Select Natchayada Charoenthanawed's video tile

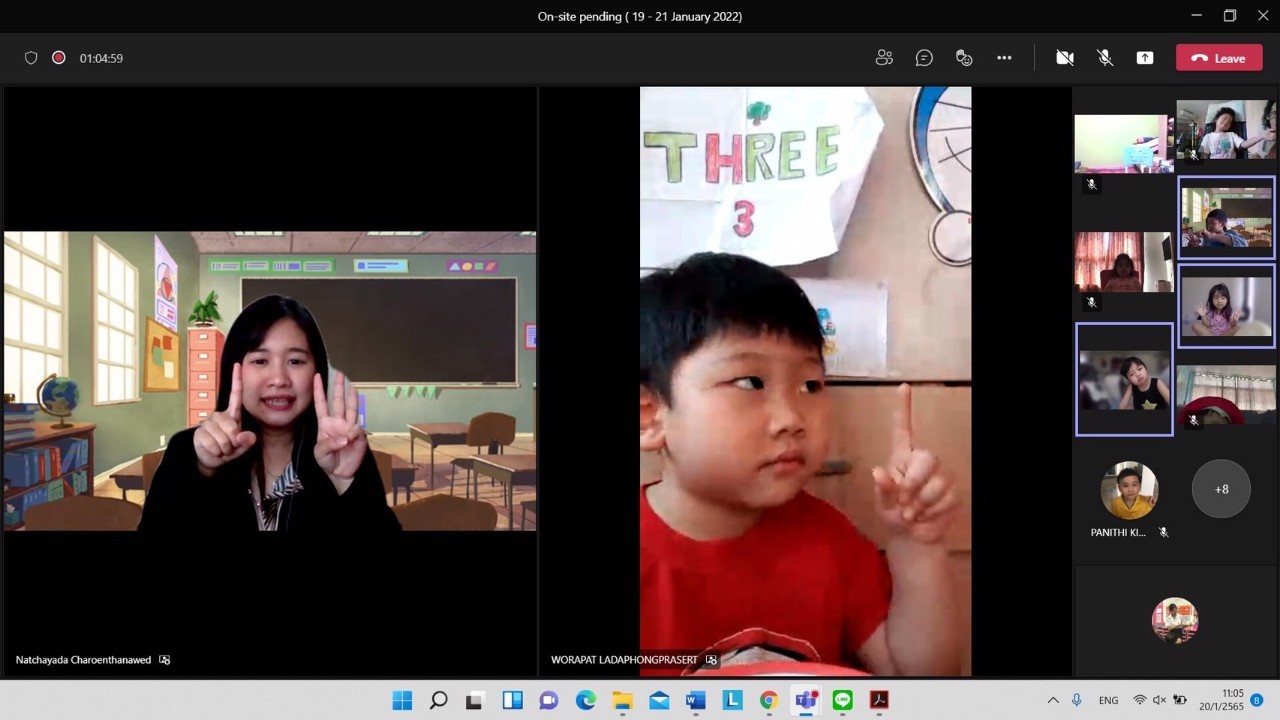point(270,381)
